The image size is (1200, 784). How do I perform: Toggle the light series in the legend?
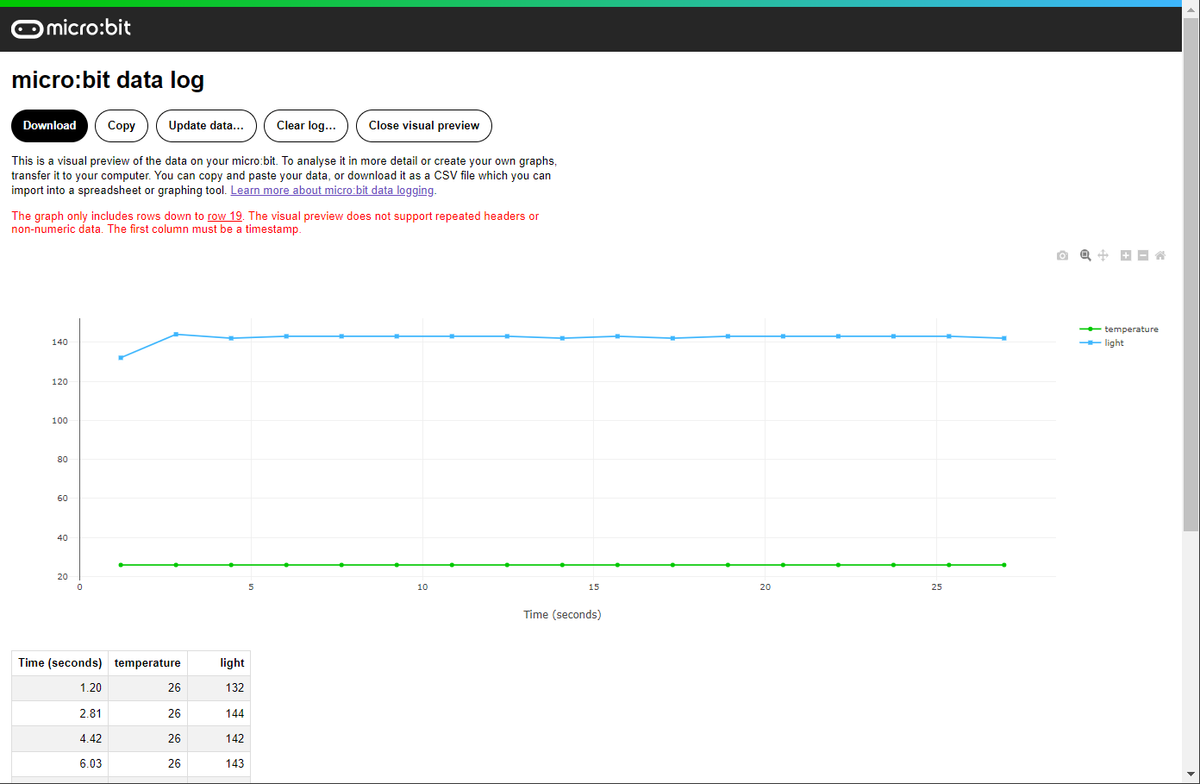(x=1102, y=343)
